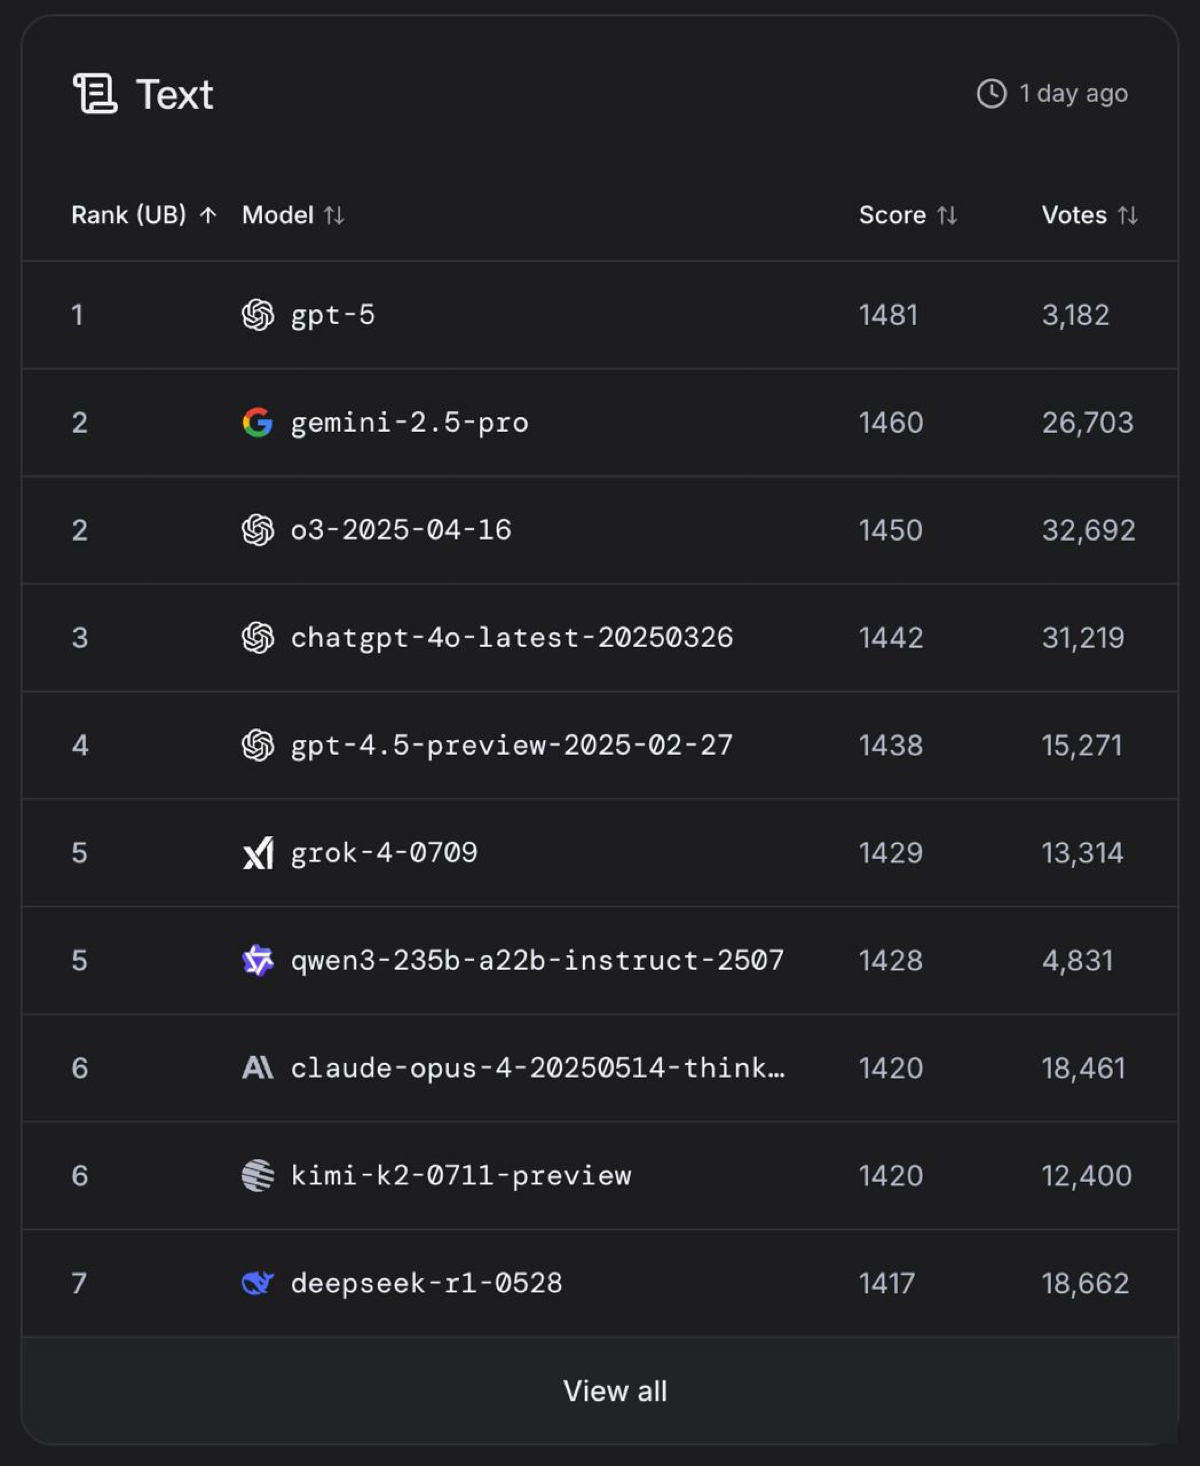The width and height of the screenshot is (1200, 1466).
Task: Click the OpenAI logo next to chatgpt-4o-latest-20250326
Action: tap(258, 638)
